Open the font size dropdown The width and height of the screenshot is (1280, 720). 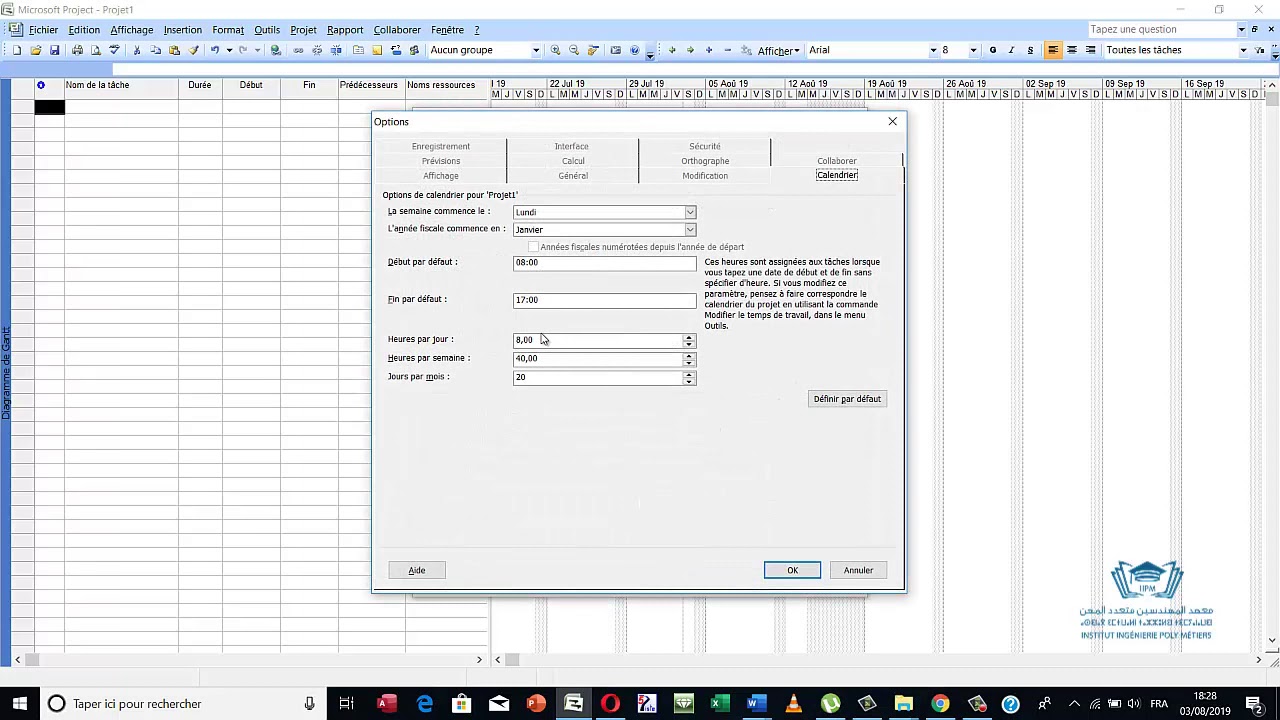pyautogui.click(x=973, y=50)
